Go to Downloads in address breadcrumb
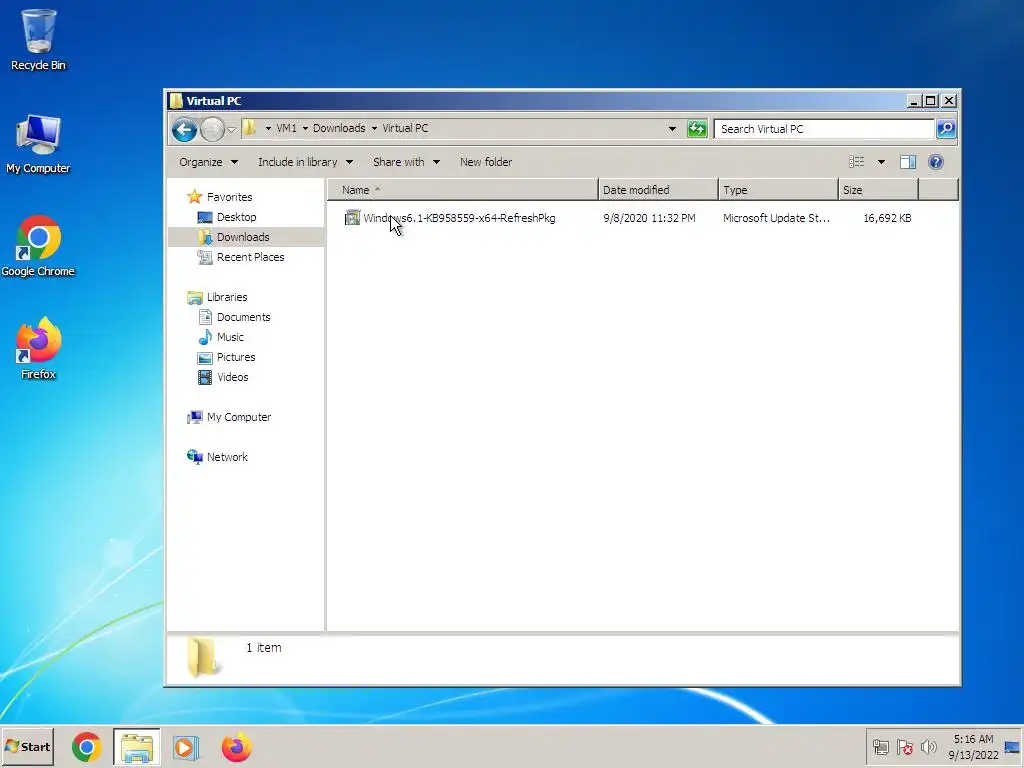 coord(339,129)
